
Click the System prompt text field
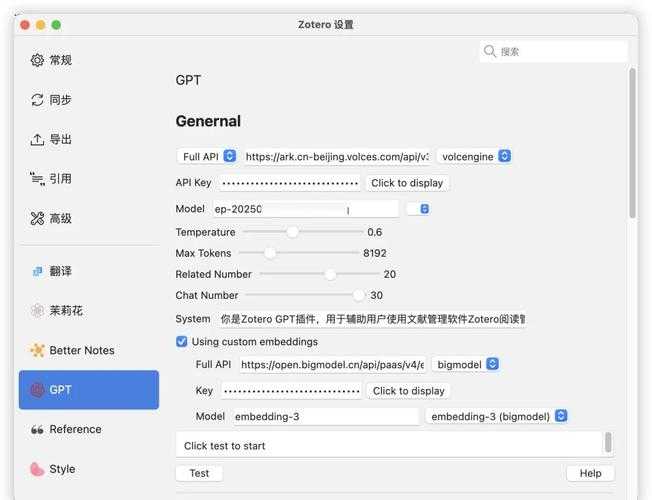tap(371, 319)
